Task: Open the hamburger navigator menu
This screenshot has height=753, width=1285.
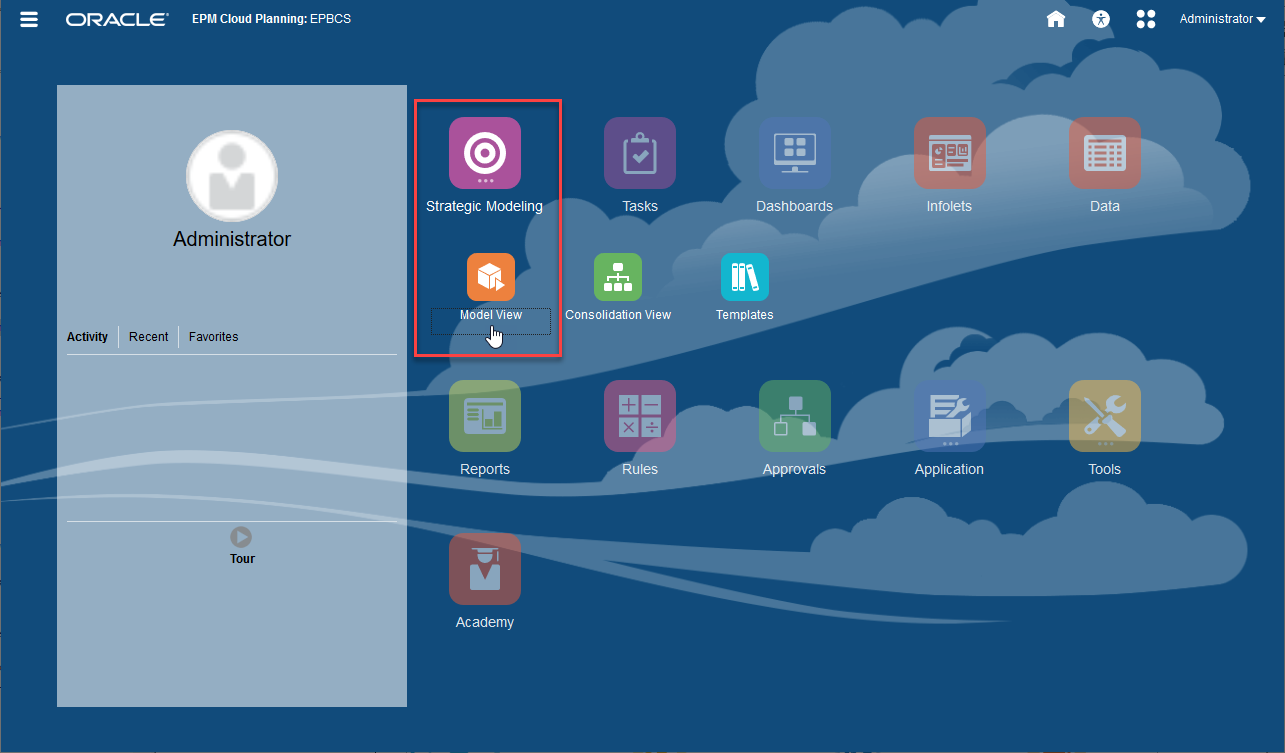Action: pos(29,19)
